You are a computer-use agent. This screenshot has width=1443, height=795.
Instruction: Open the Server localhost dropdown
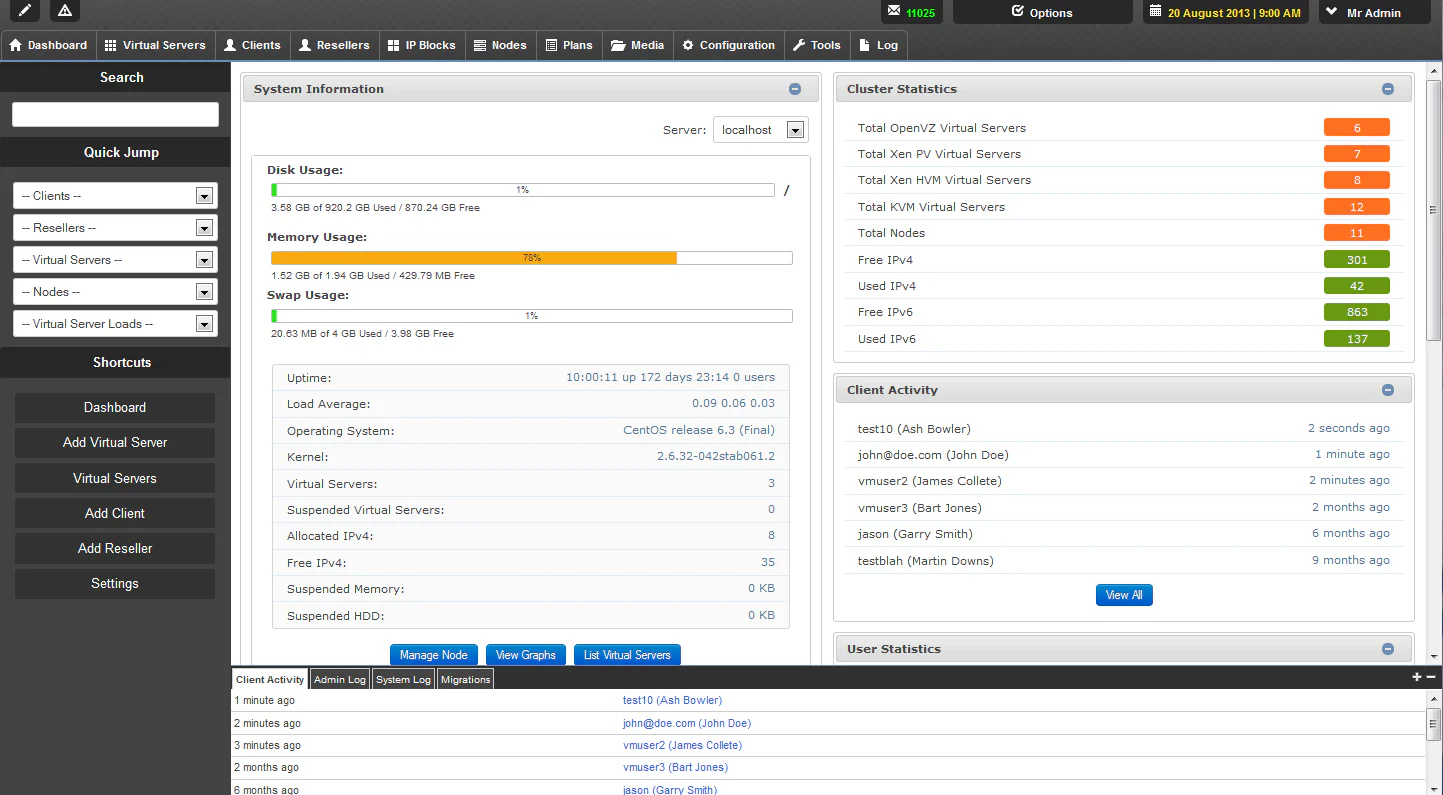click(760, 129)
